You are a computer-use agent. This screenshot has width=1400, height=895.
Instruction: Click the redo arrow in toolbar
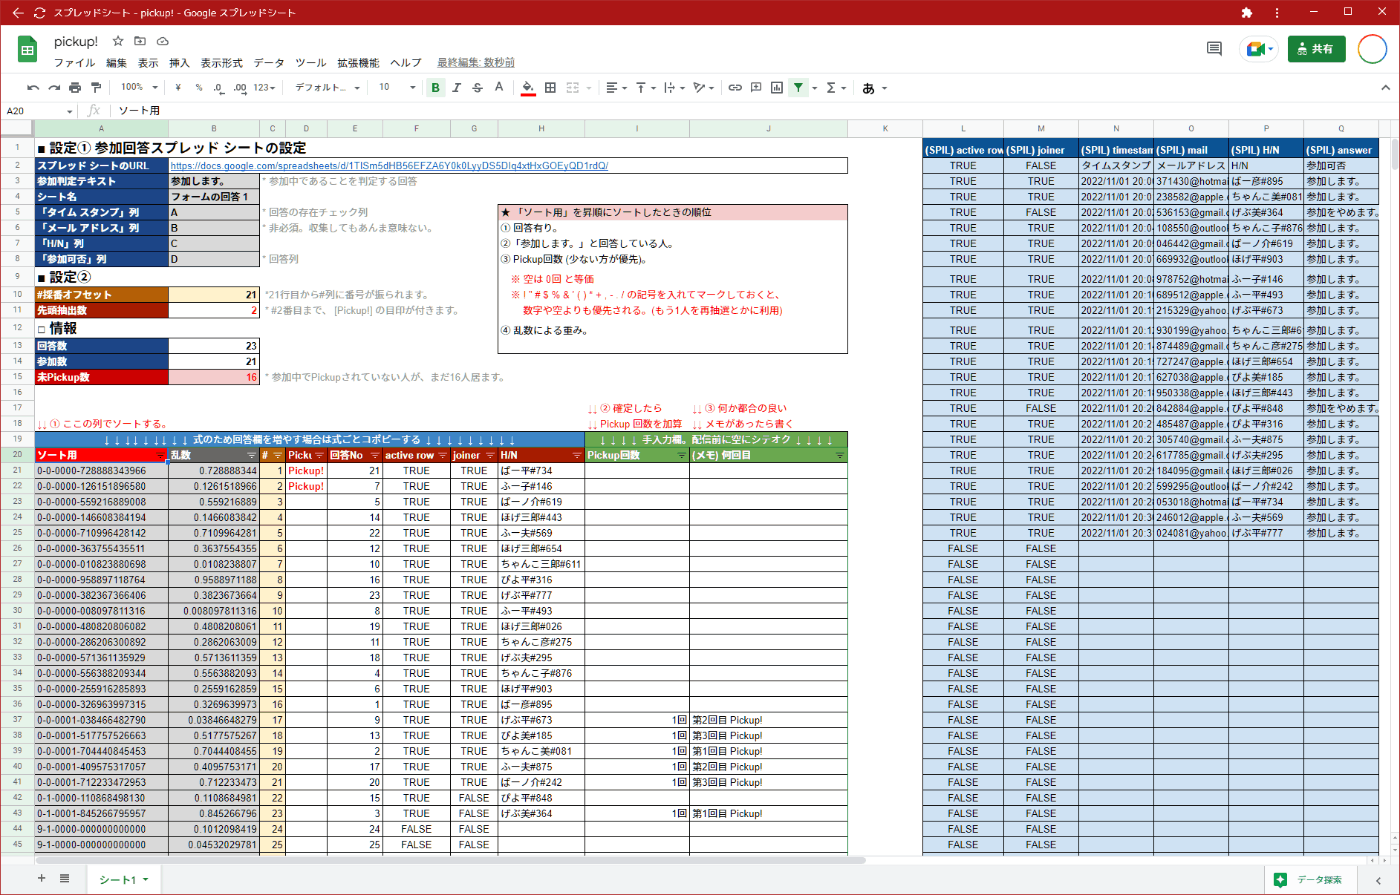coord(54,88)
